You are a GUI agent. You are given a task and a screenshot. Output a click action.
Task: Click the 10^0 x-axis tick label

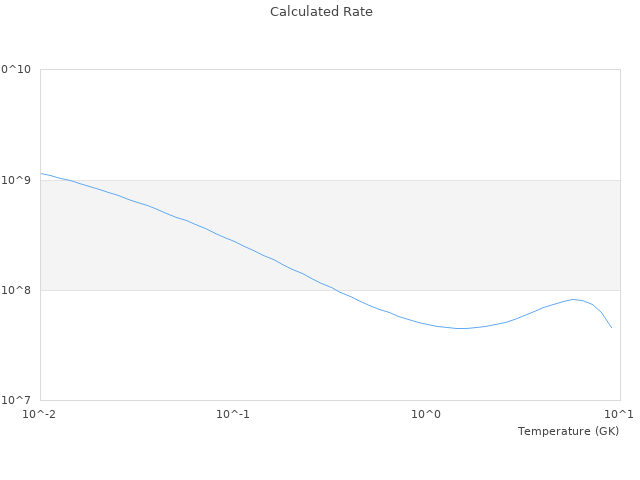426,414
